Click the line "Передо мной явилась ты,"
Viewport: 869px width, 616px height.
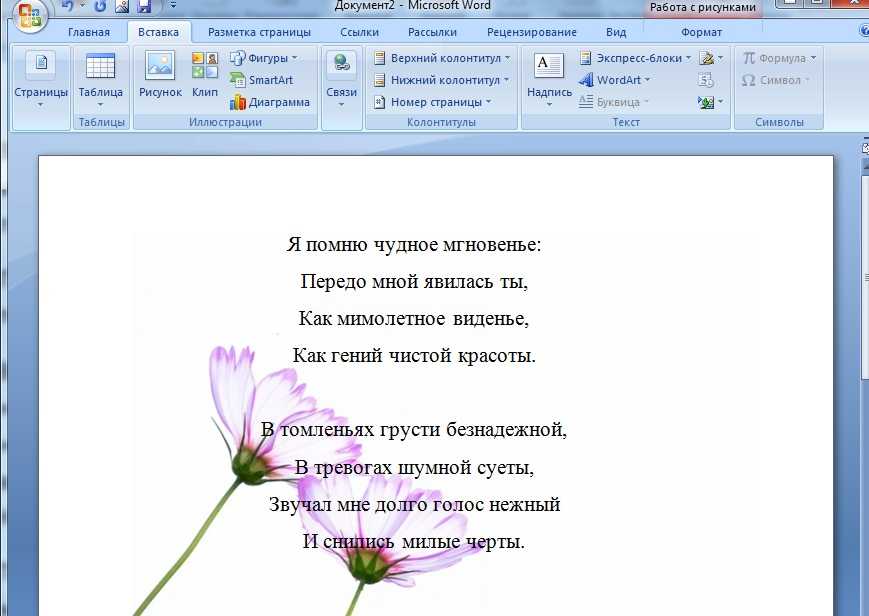(x=414, y=281)
